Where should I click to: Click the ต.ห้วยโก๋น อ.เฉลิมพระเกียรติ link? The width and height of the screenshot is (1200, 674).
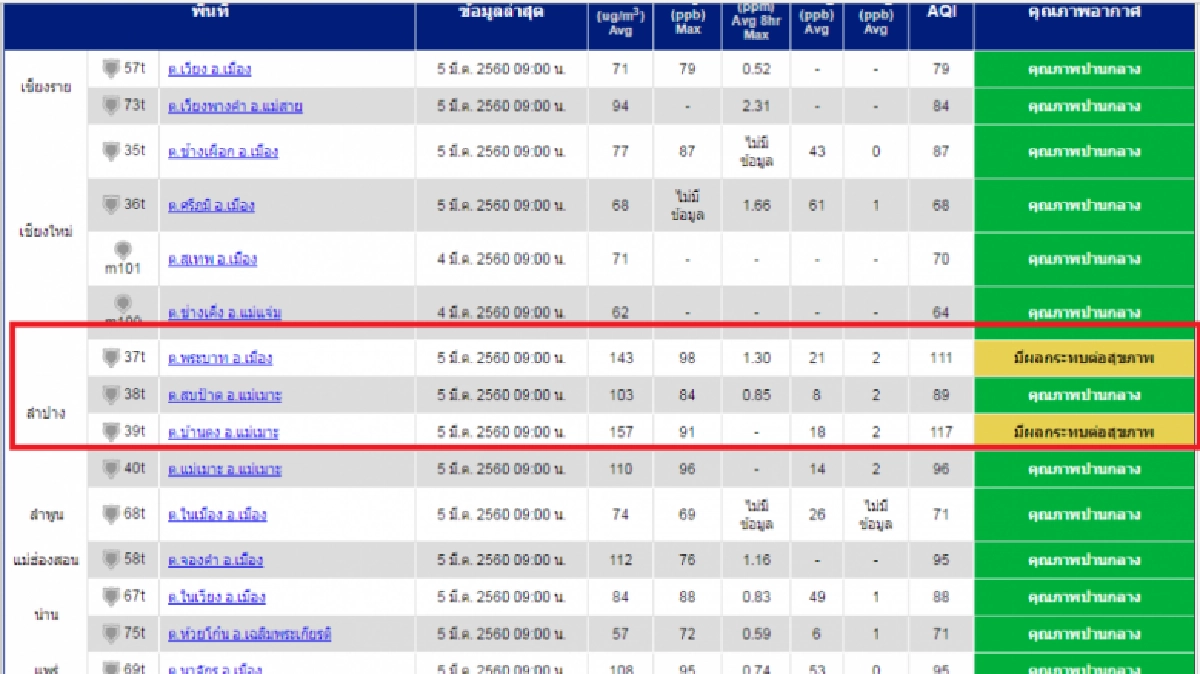coord(250,634)
